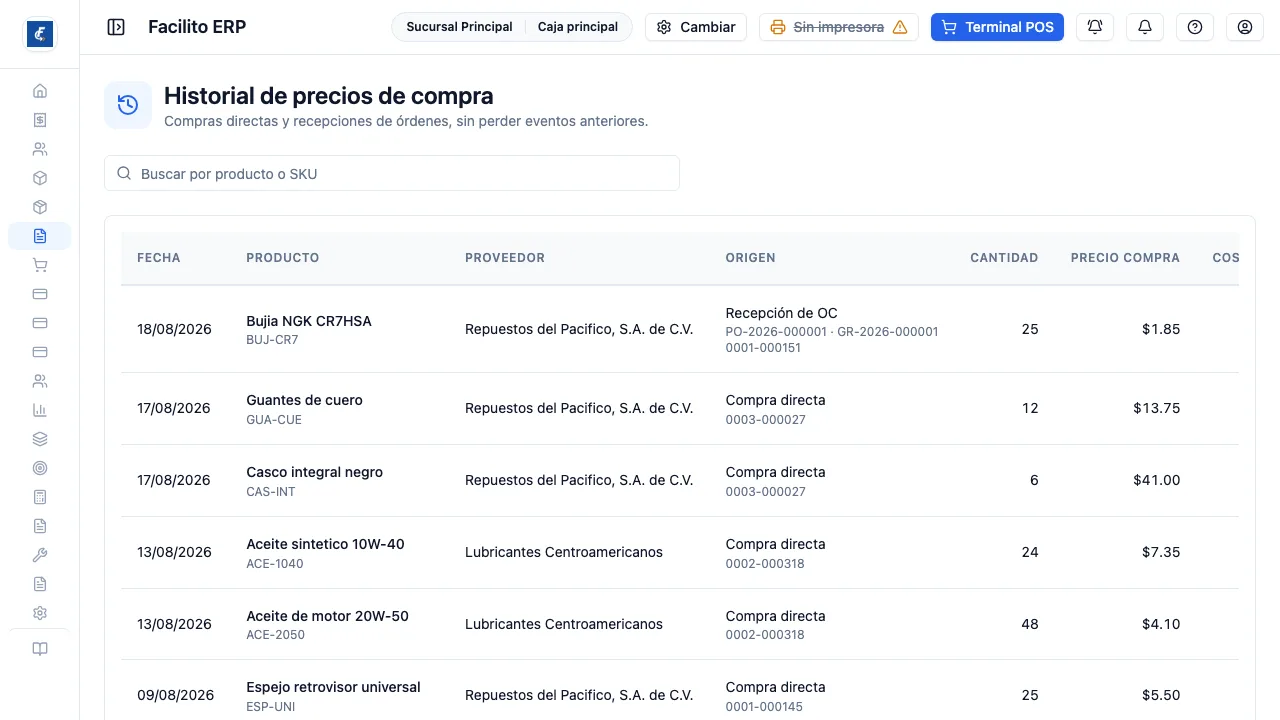
Task: Click the PRECIO COMPRA column header
Action: 1125,258
